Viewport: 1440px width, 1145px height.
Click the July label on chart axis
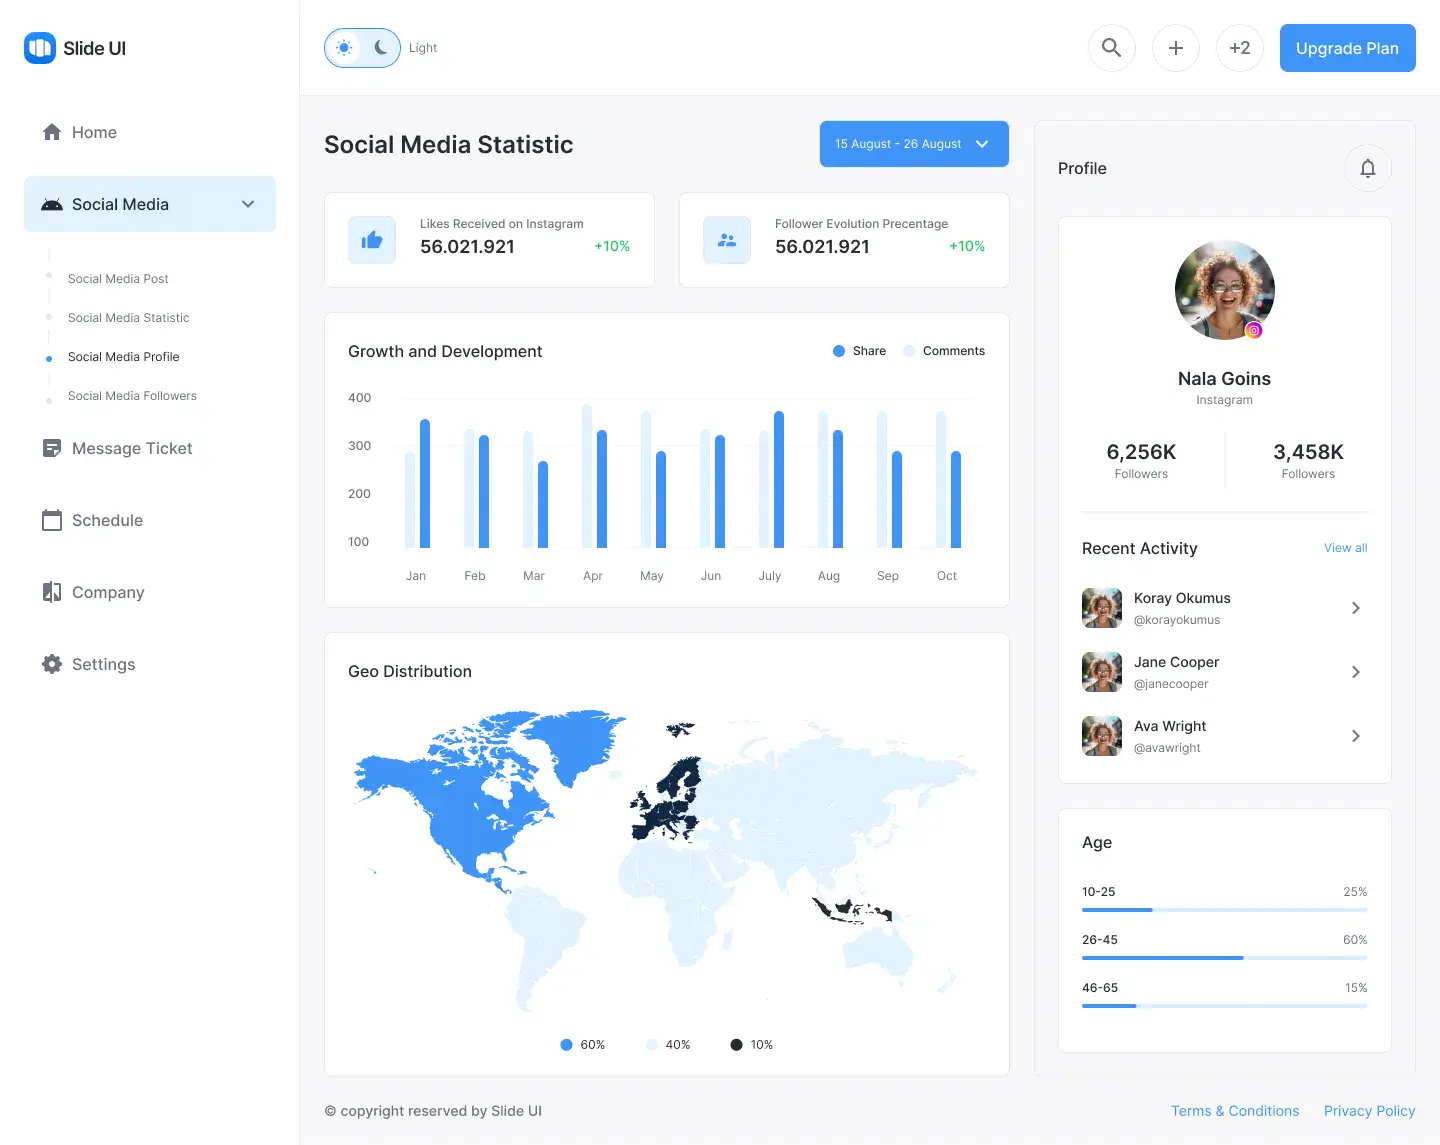click(x=770, y=576)
